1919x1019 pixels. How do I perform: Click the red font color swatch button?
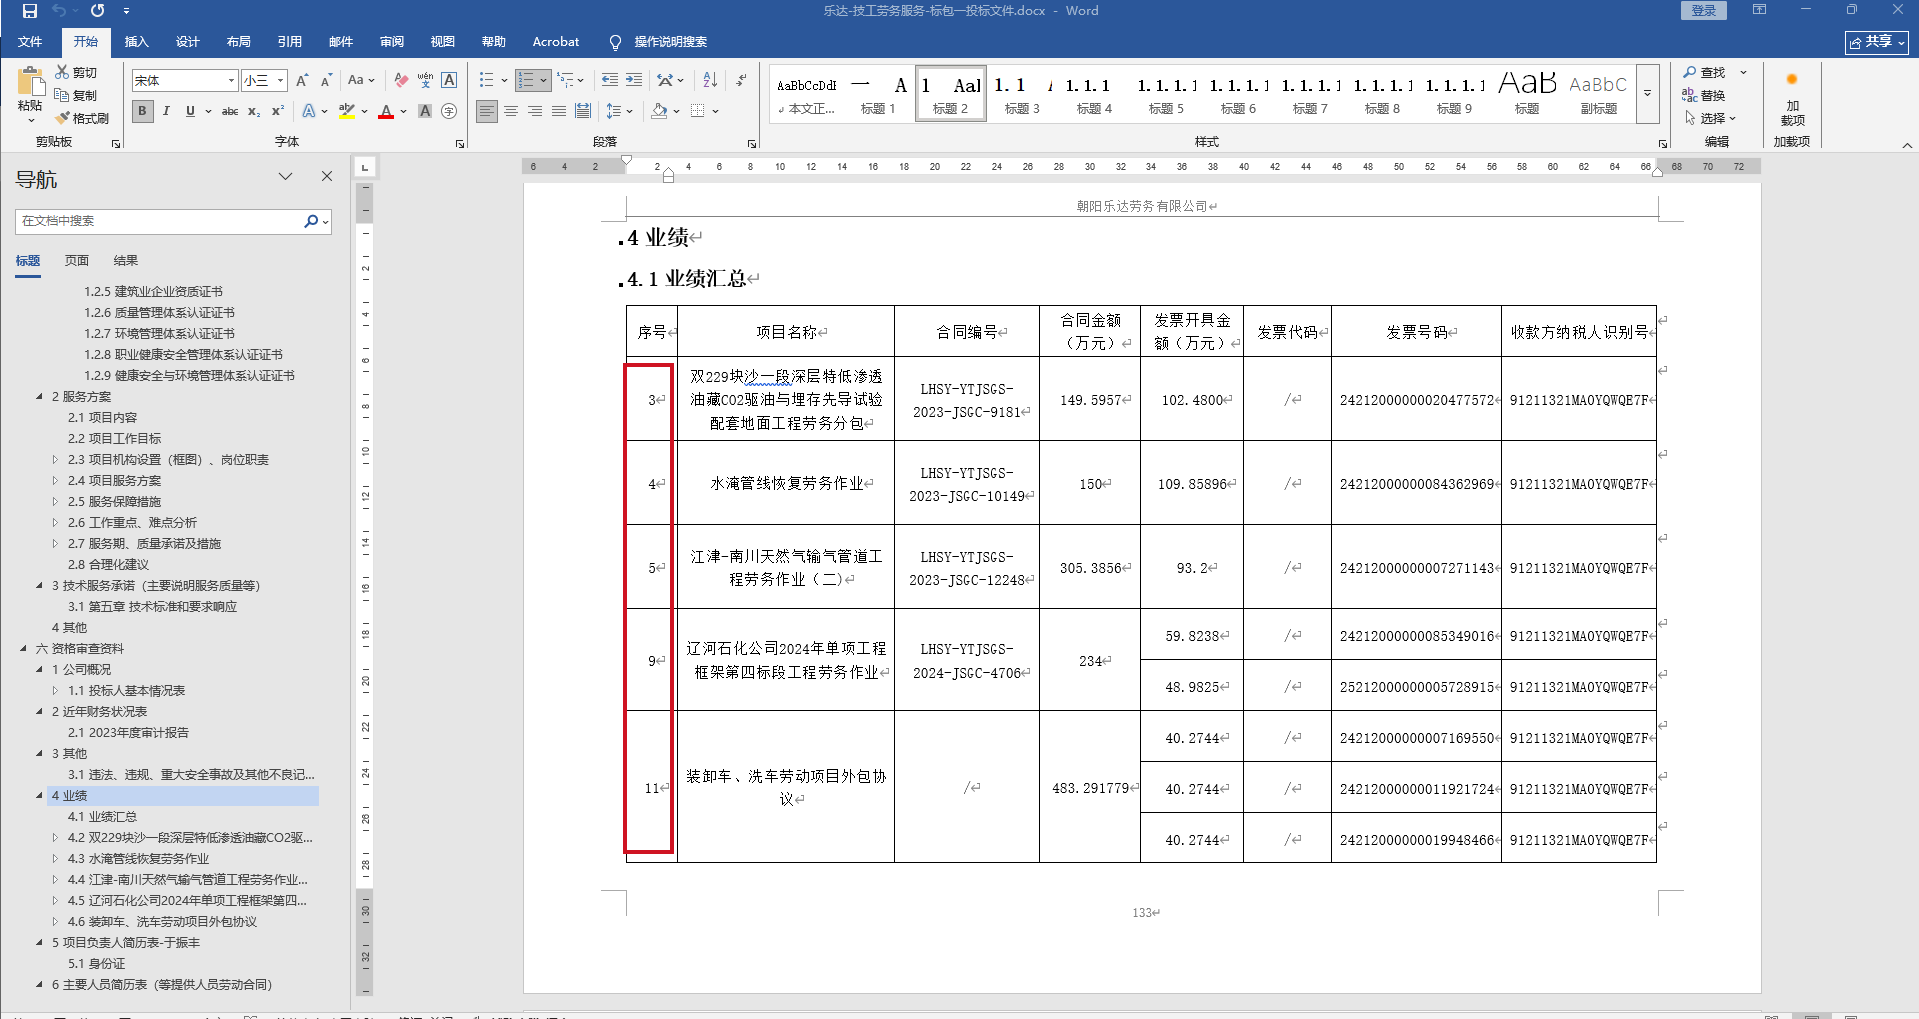pyautogui.click(x=386, y=111)
